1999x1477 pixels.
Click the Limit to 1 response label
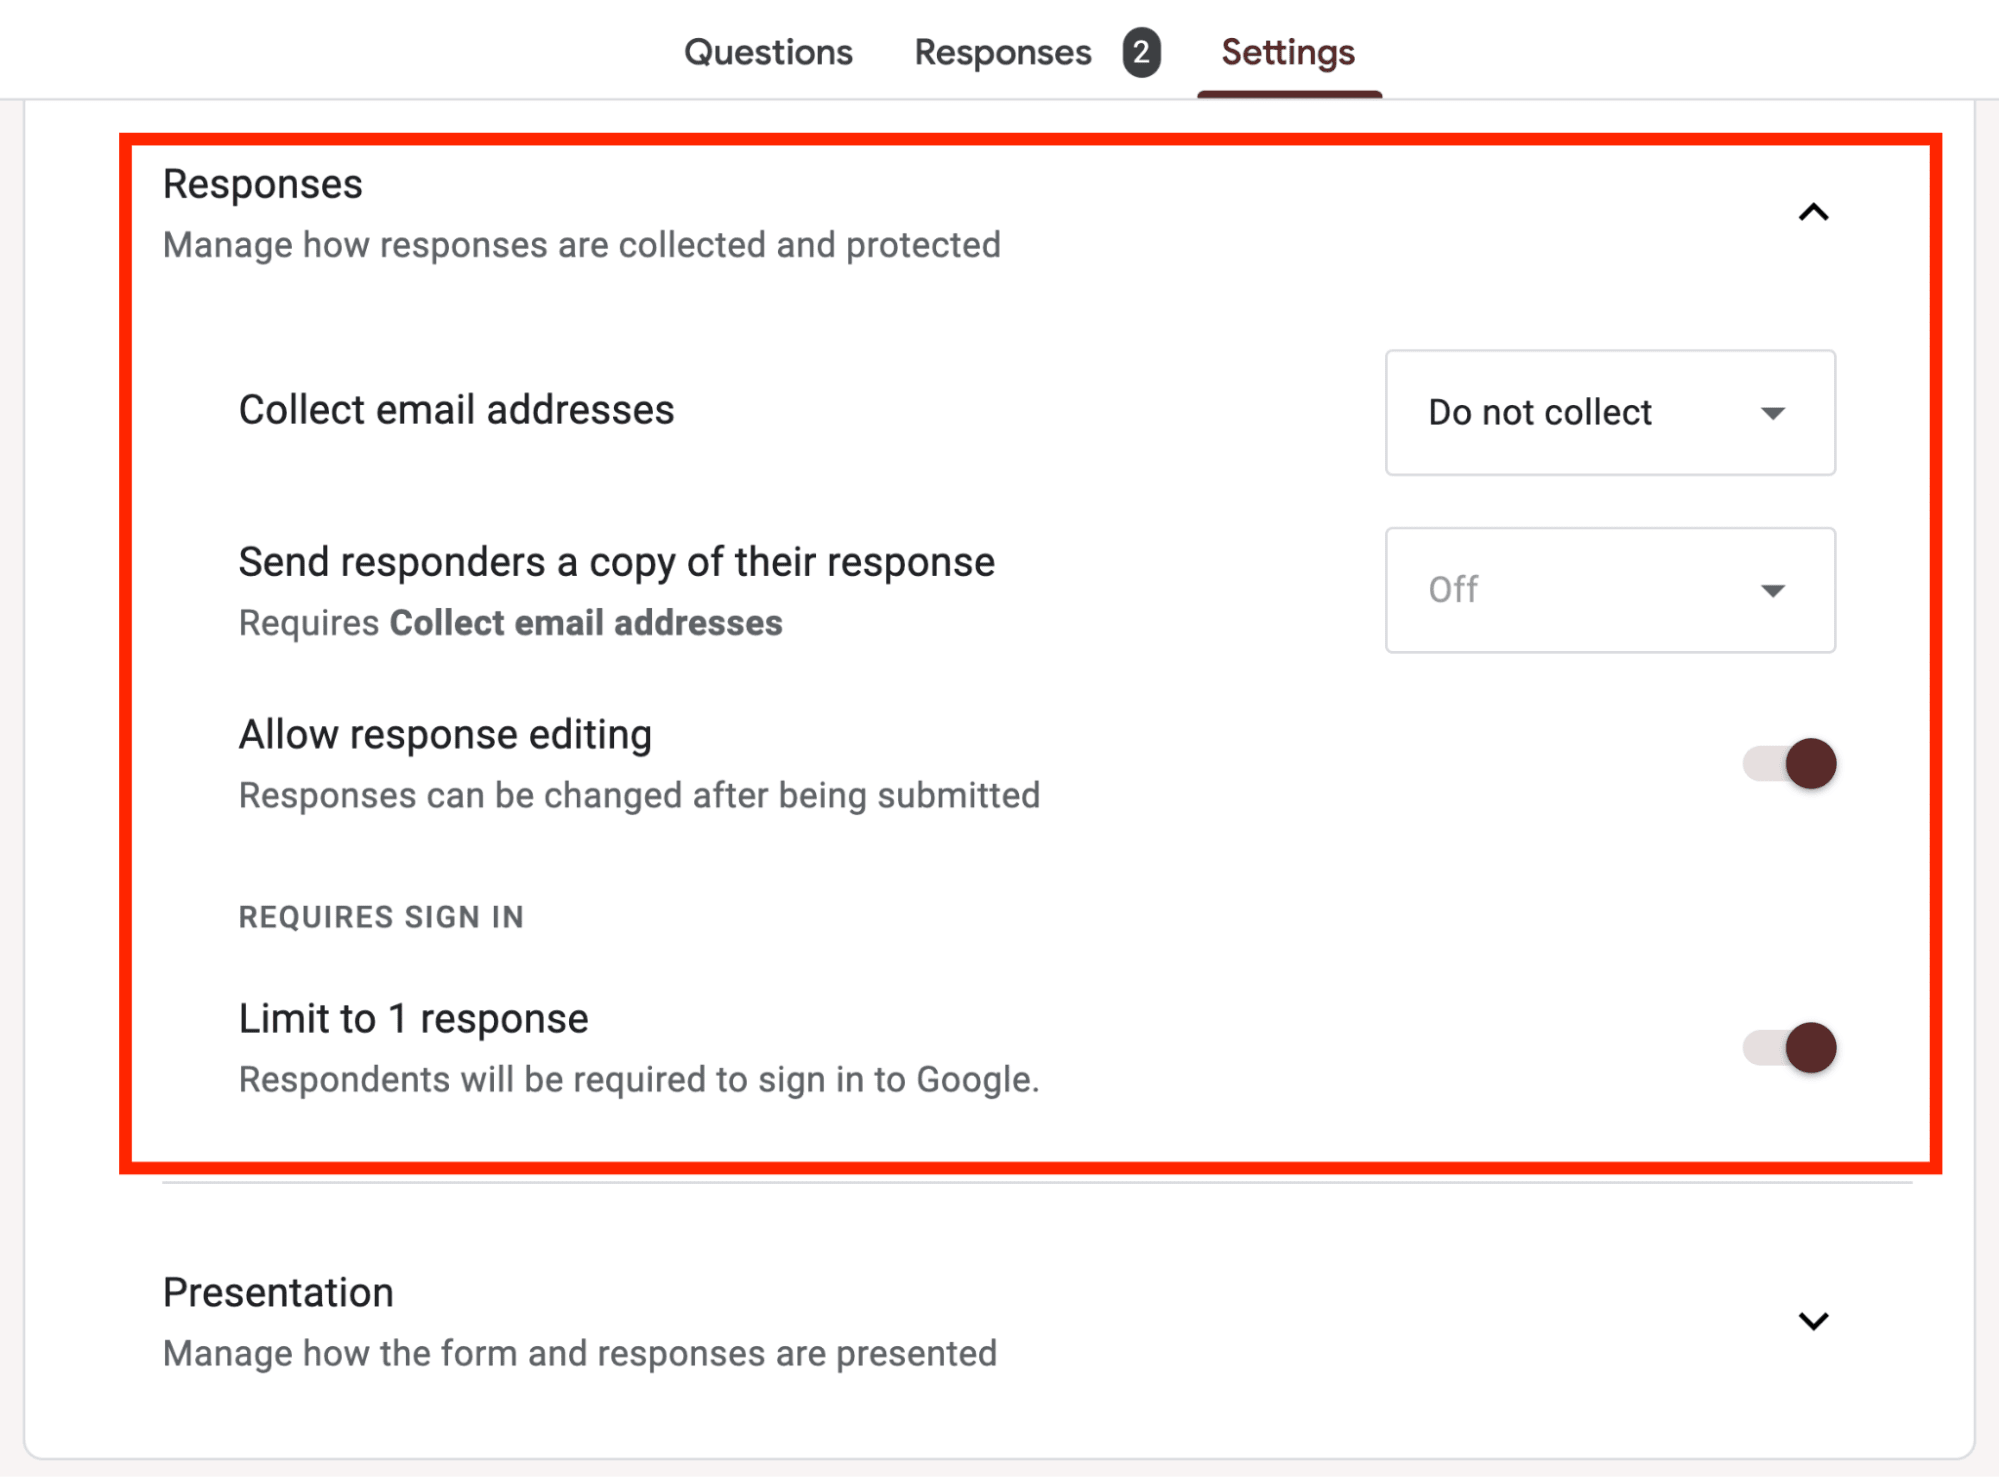[412, 1018]
